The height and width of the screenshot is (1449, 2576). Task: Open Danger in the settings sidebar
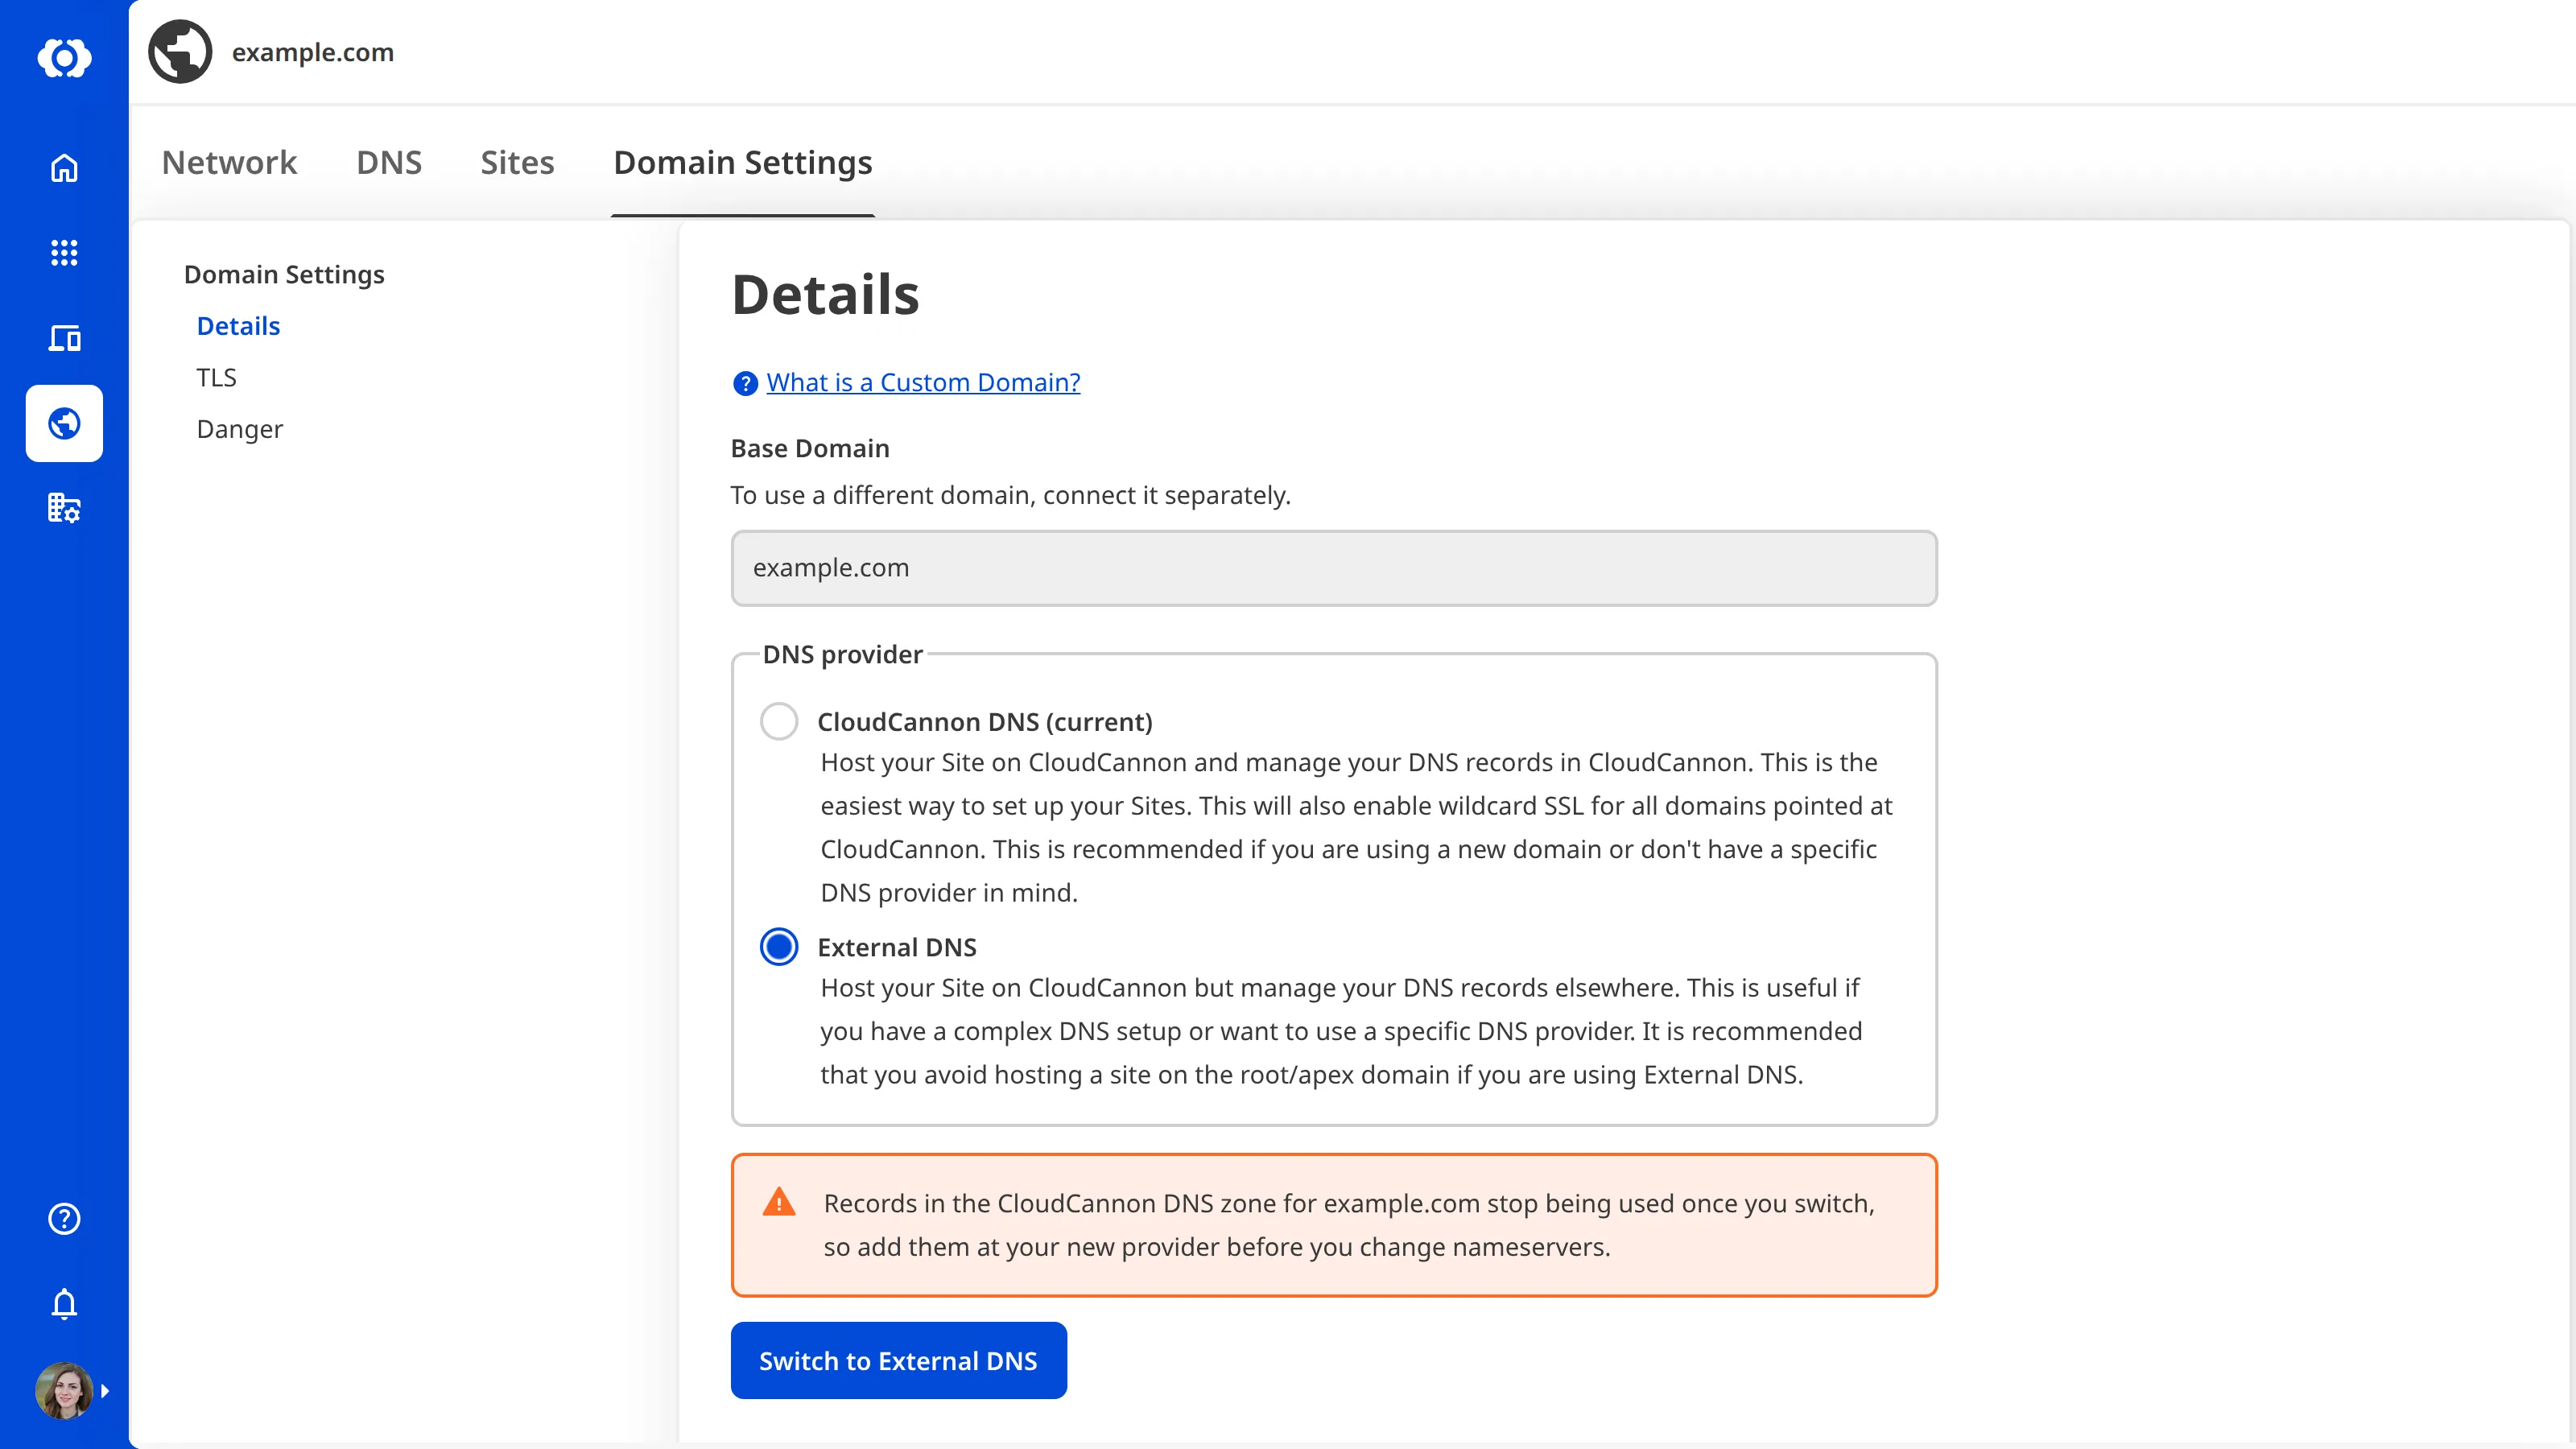click(240, 429)
